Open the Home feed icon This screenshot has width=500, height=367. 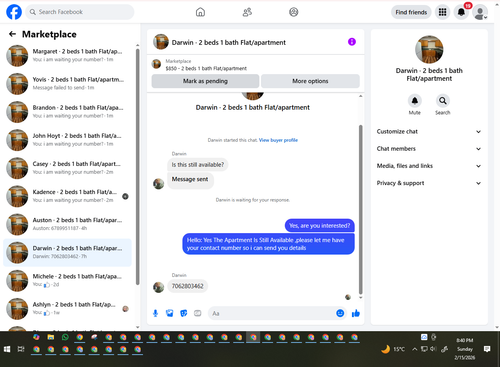pos(200,12)
